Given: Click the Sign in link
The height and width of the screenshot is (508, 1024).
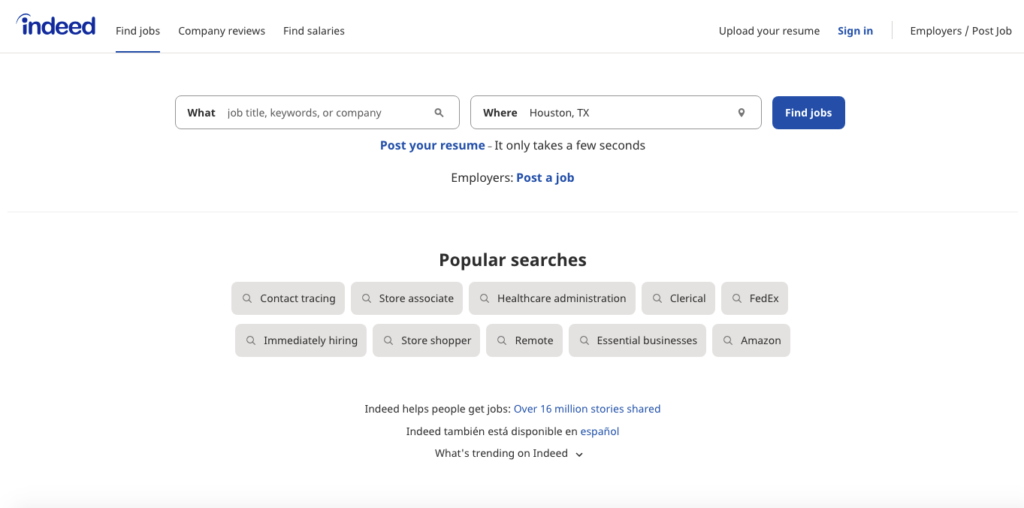Looking at the screenshot, I should click(855, 31).
